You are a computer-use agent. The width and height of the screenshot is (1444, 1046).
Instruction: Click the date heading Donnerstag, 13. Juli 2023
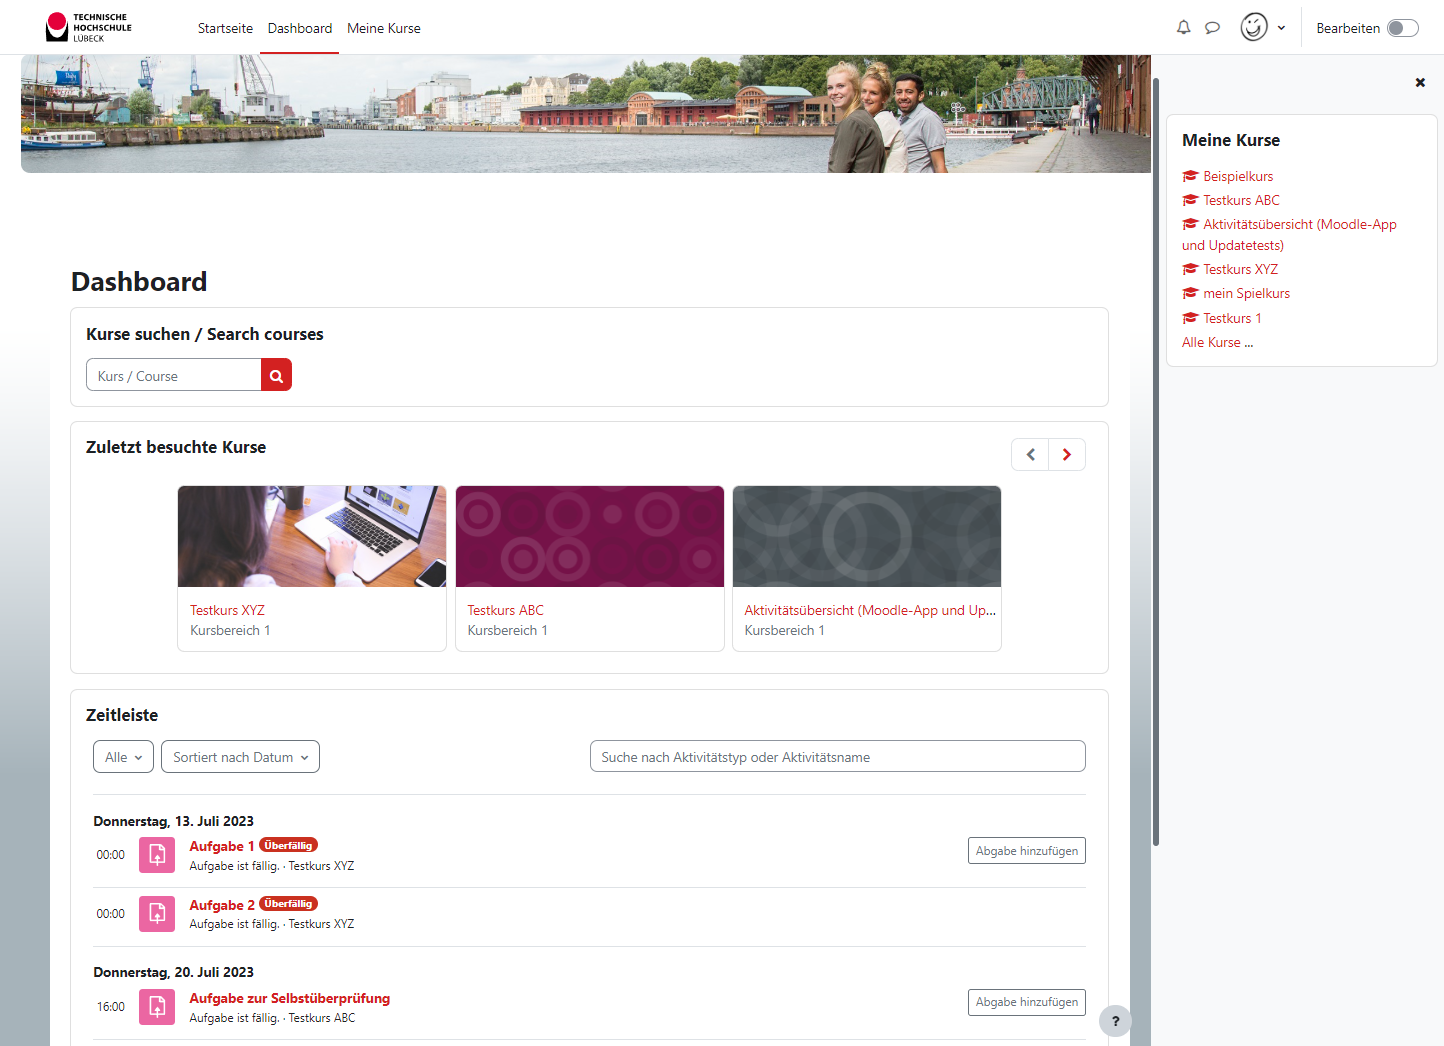[x=173, y=821]
